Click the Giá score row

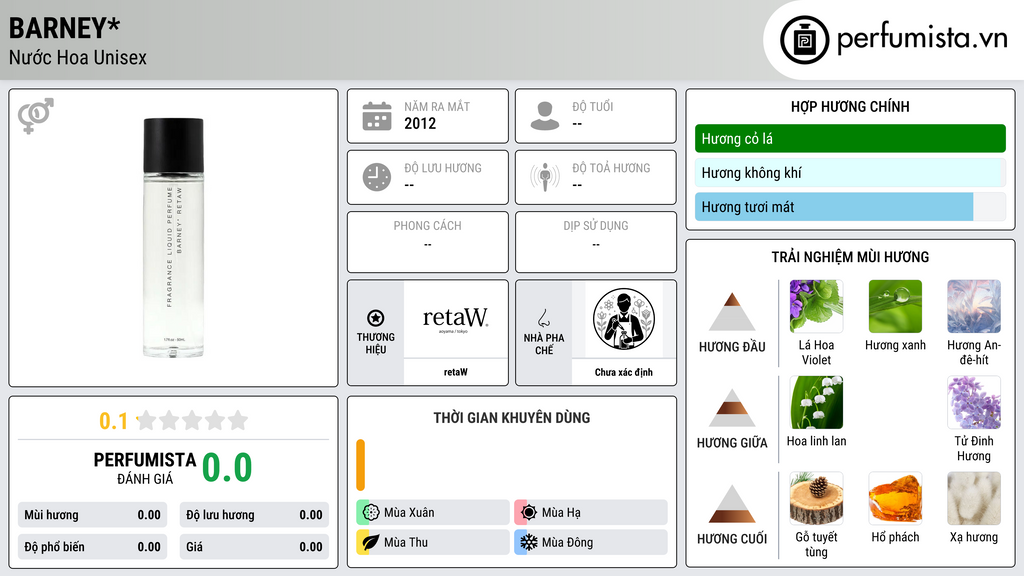[254, 547]
